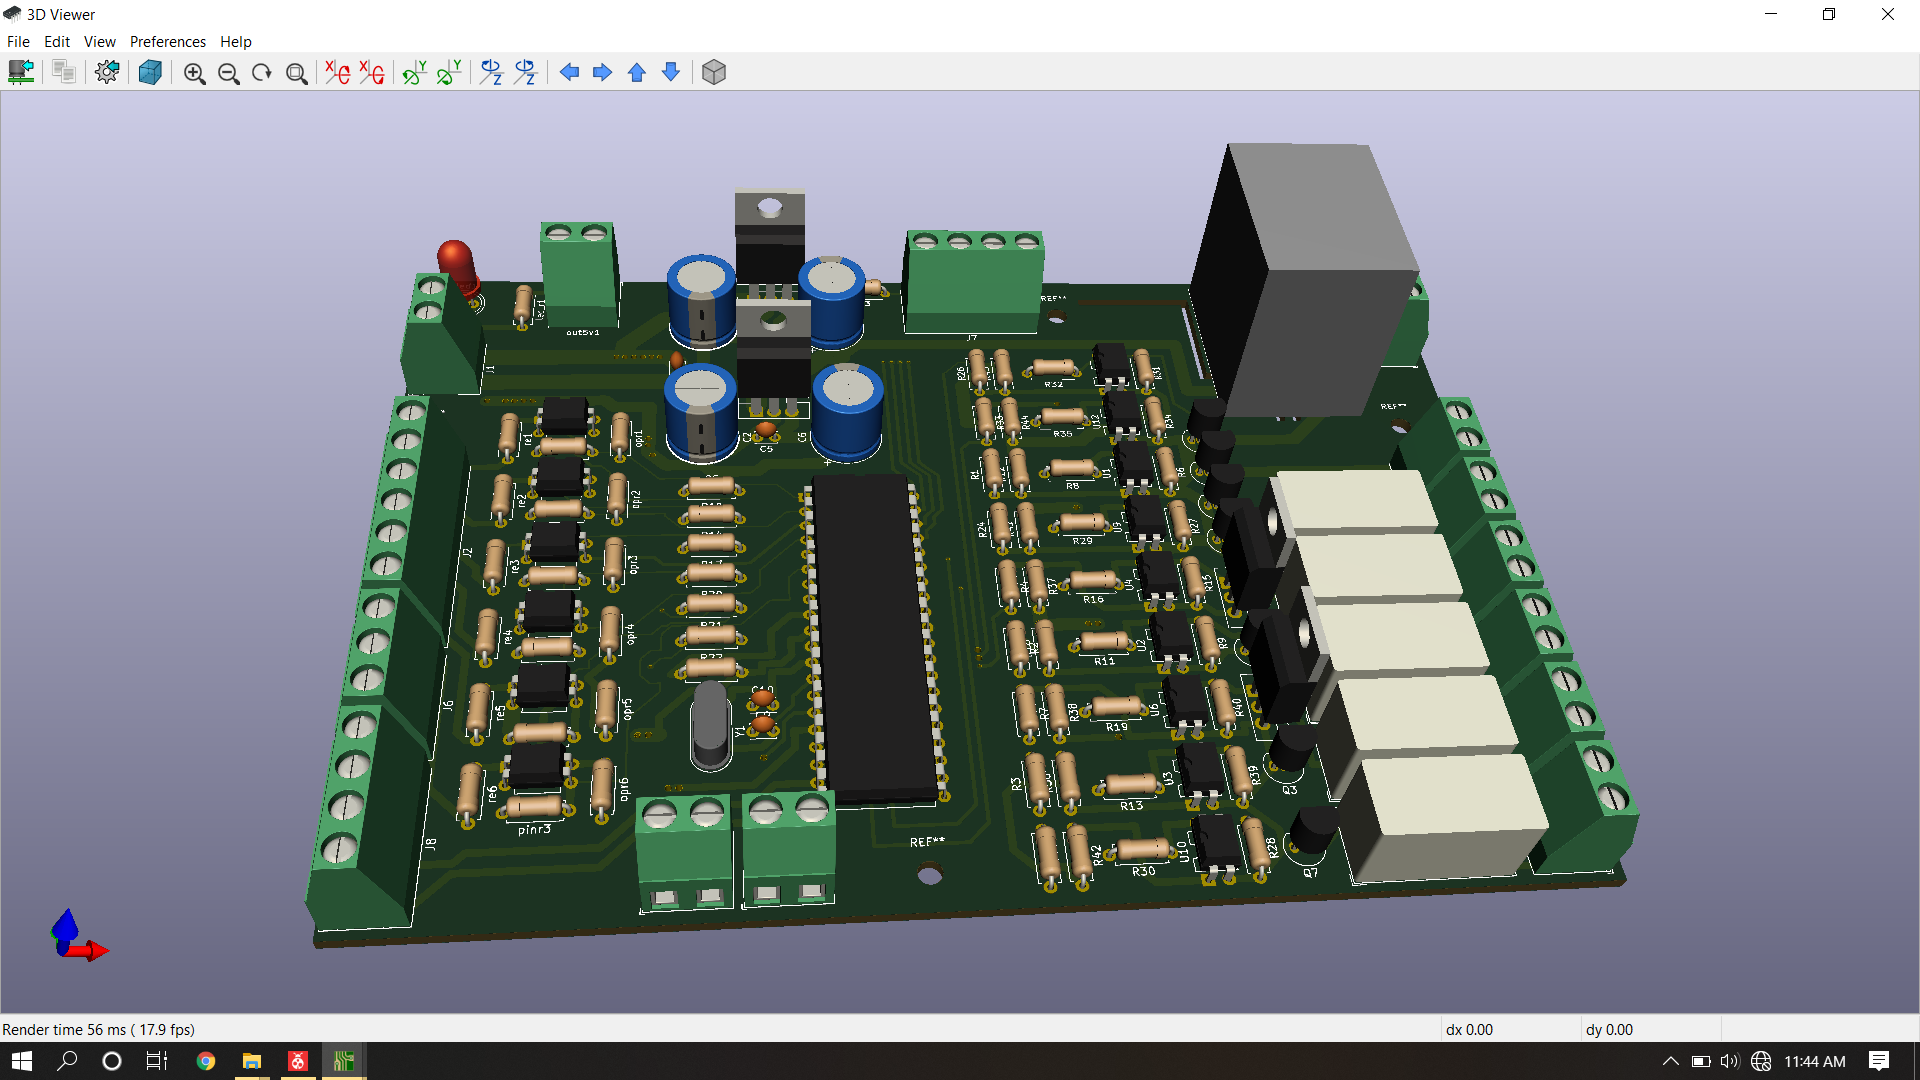Toggle orthographic projection mode
The image size is (1920, 1080).
[714, 72]
